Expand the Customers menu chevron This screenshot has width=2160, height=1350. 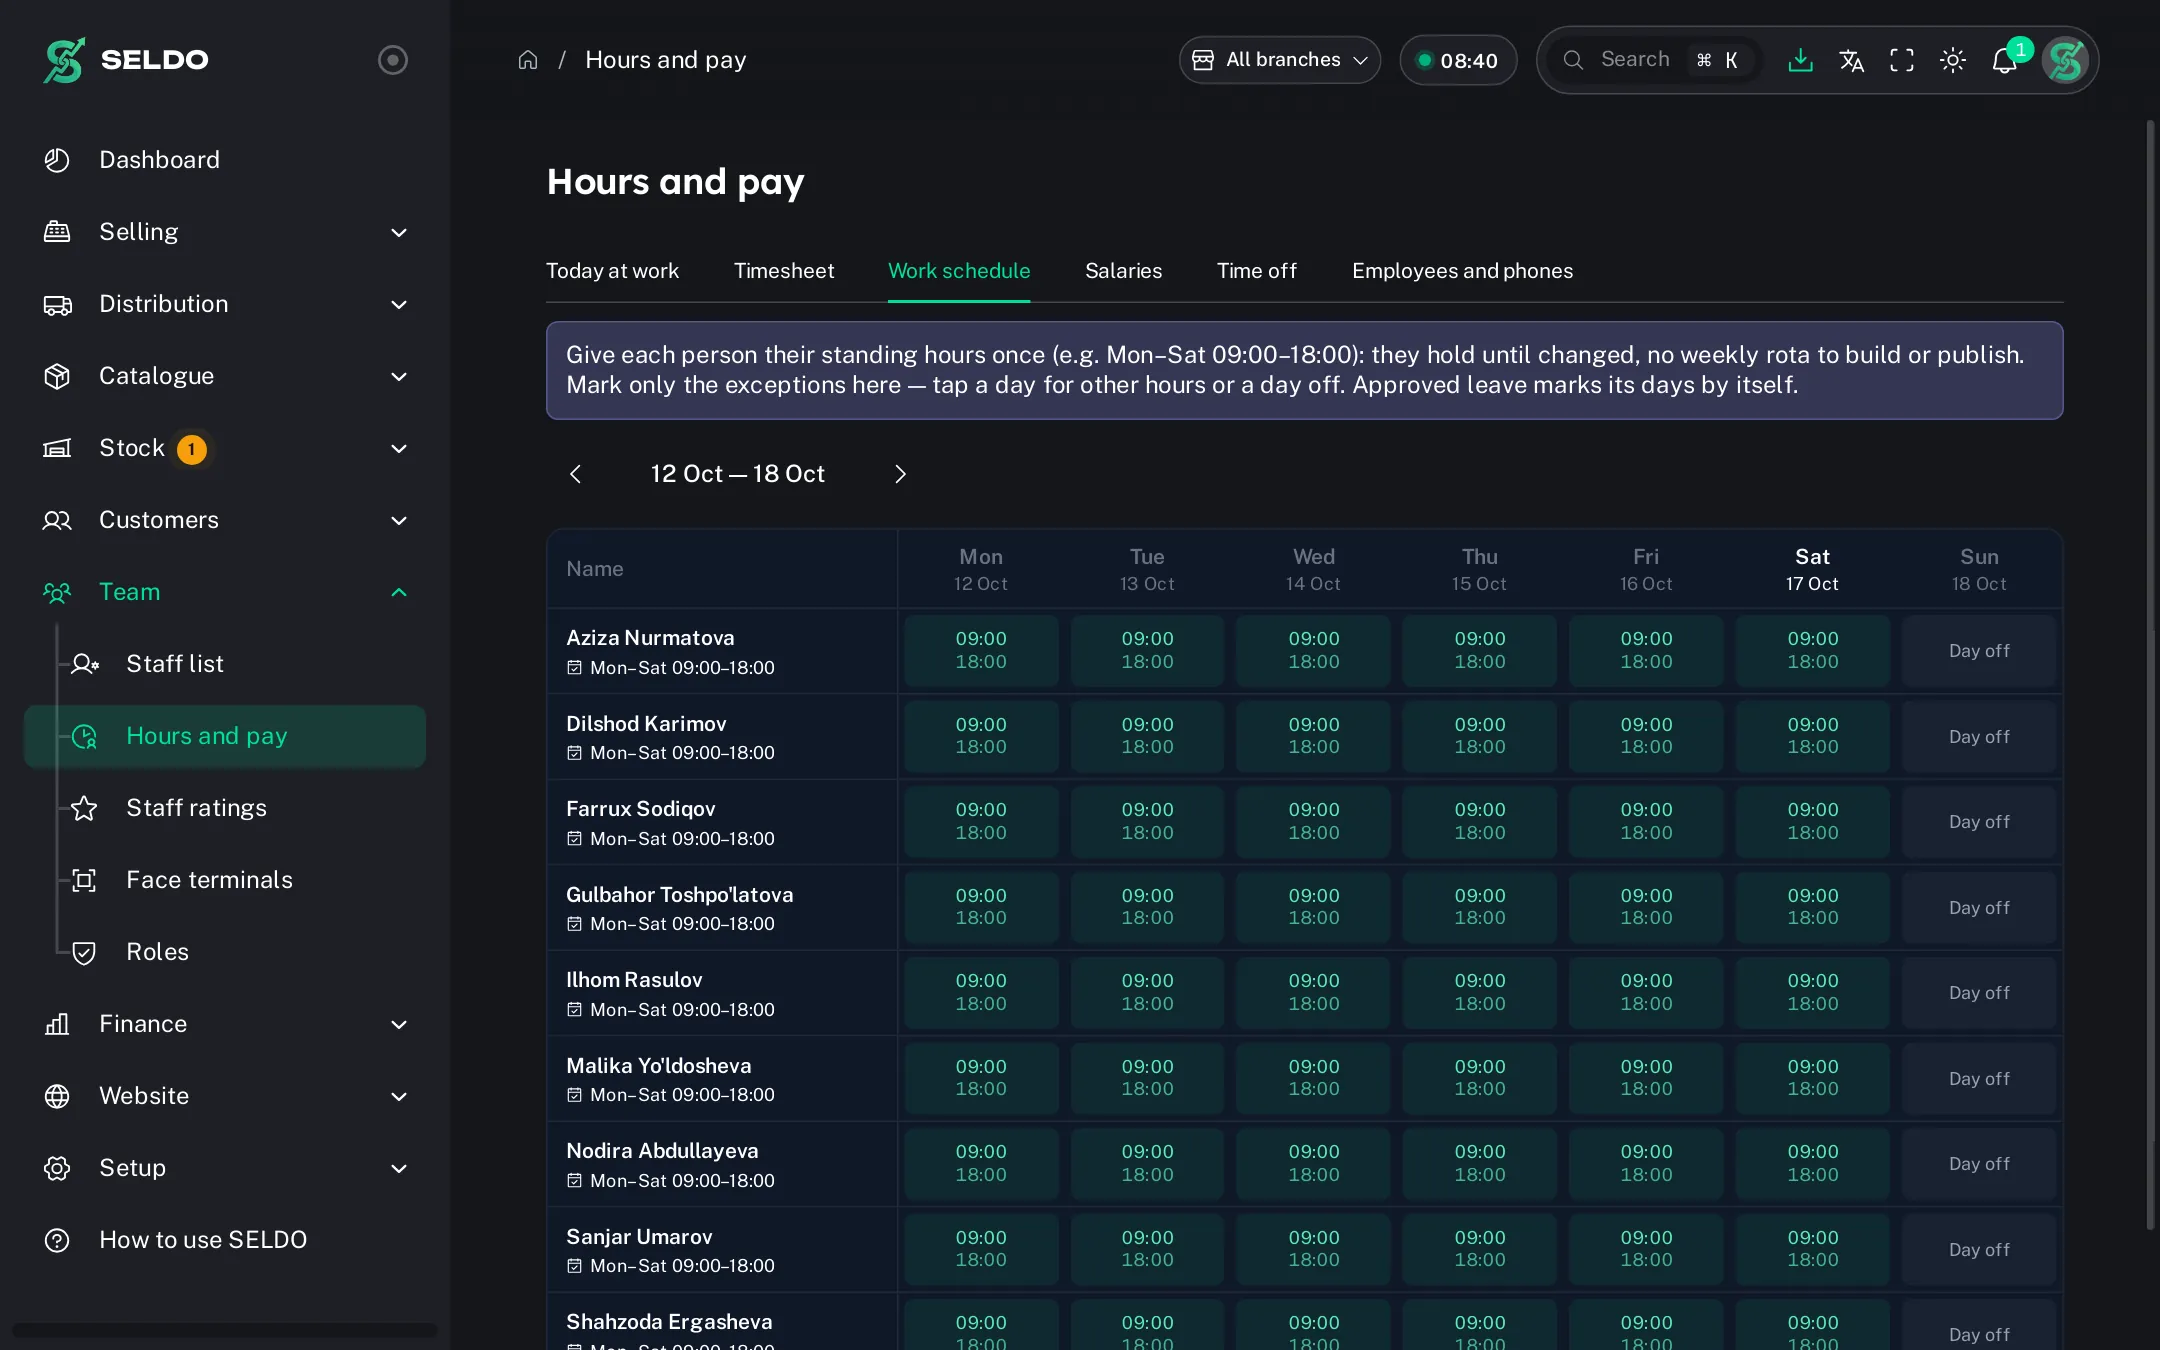(x=399, y=520)
